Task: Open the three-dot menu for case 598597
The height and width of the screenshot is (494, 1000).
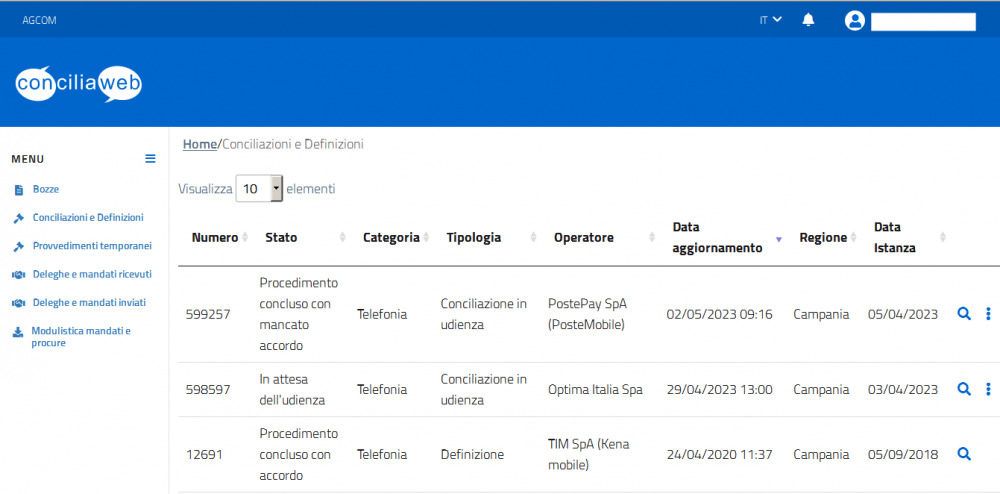Action: pos(988,389)
